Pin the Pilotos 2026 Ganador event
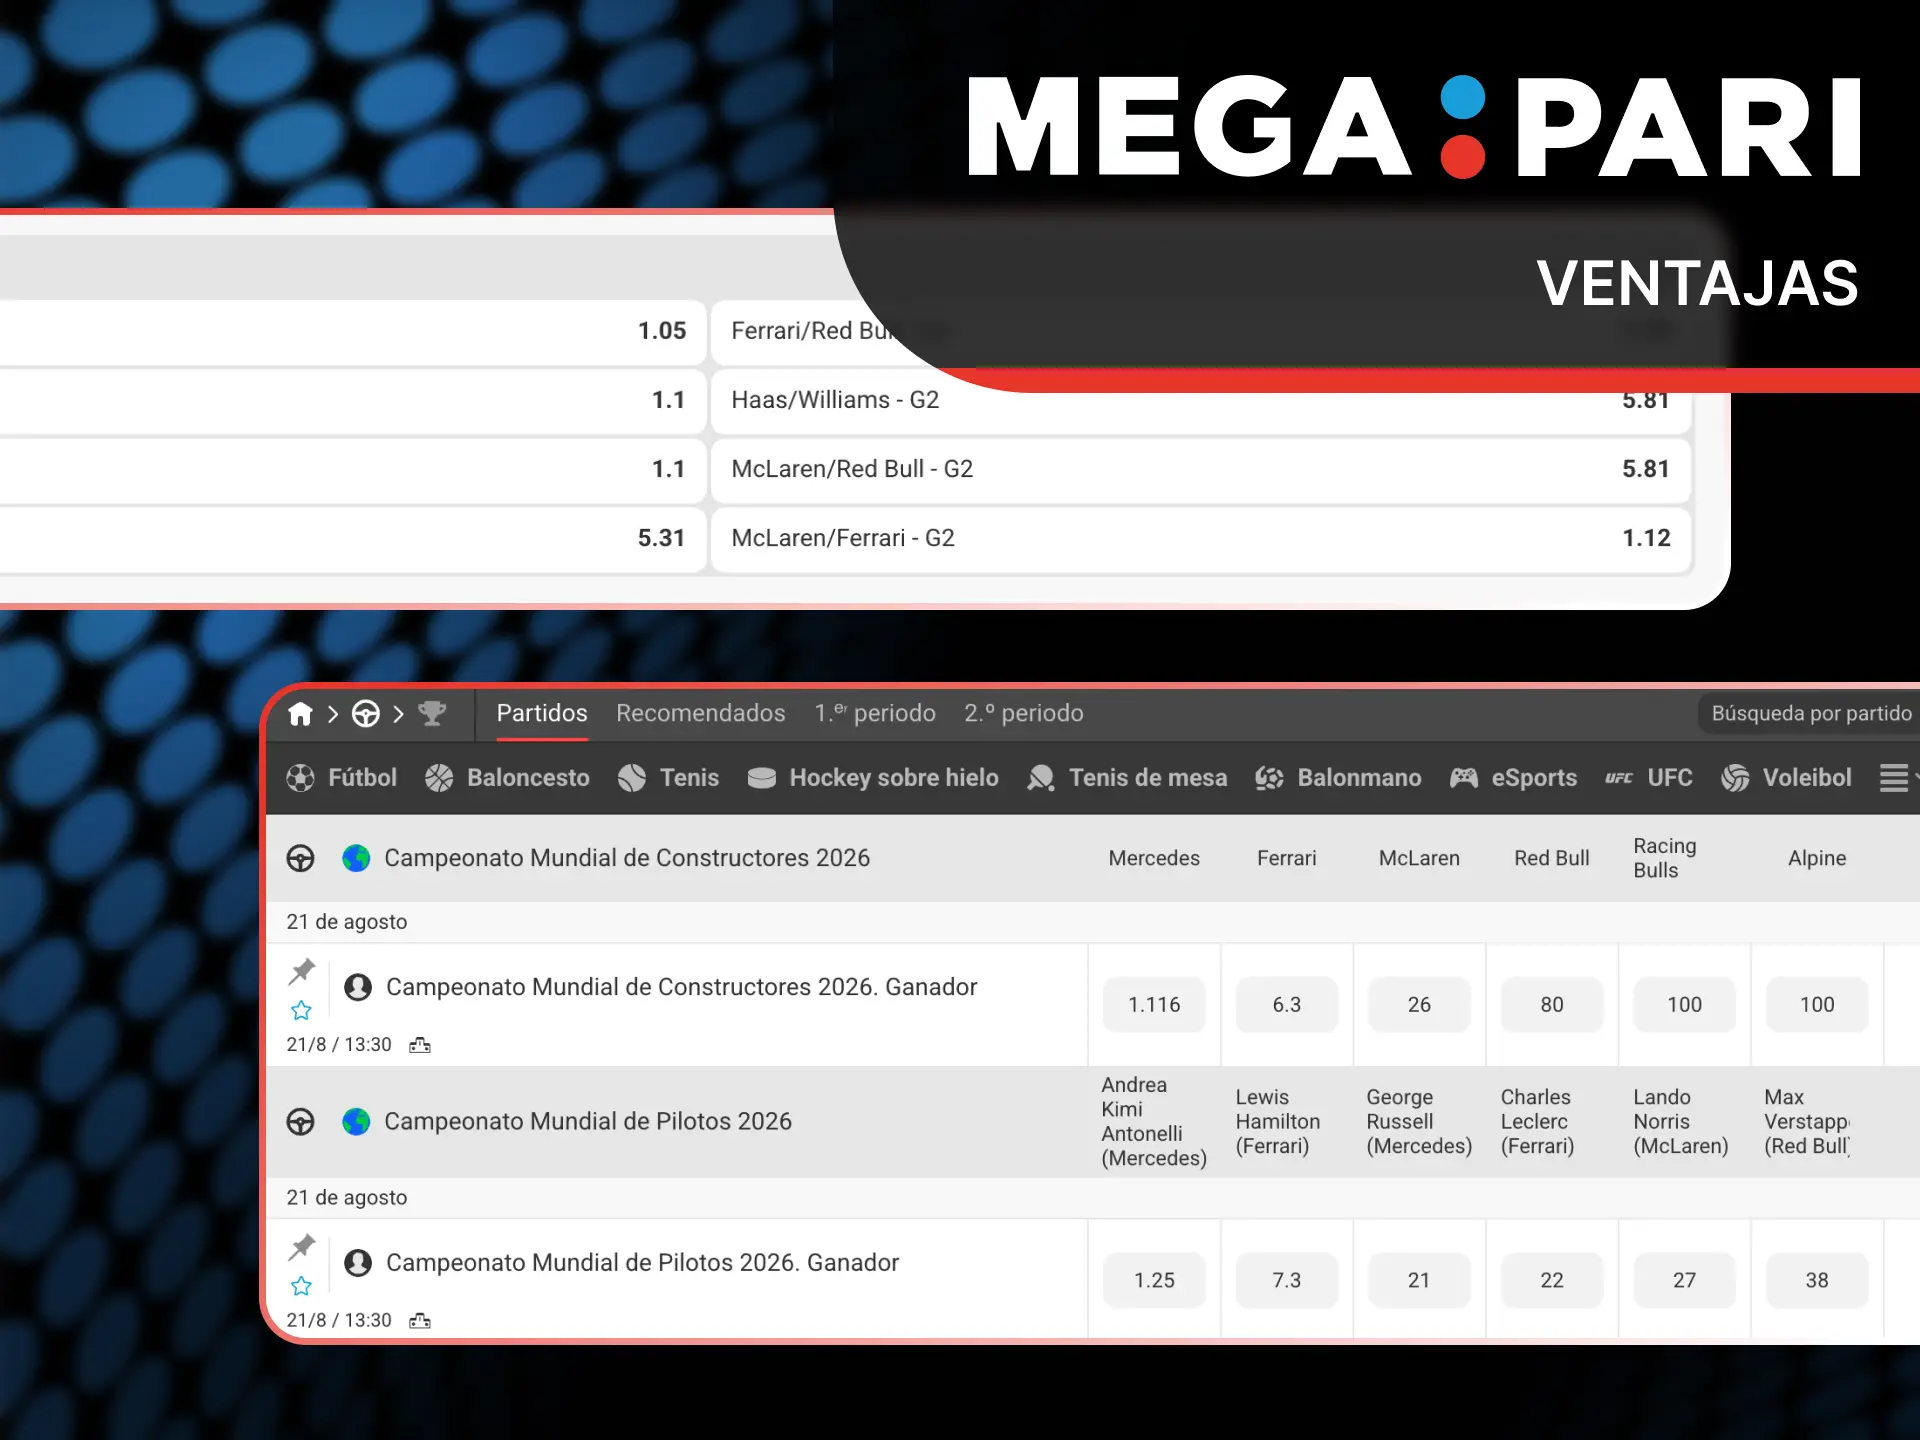 coord(301,1247)
